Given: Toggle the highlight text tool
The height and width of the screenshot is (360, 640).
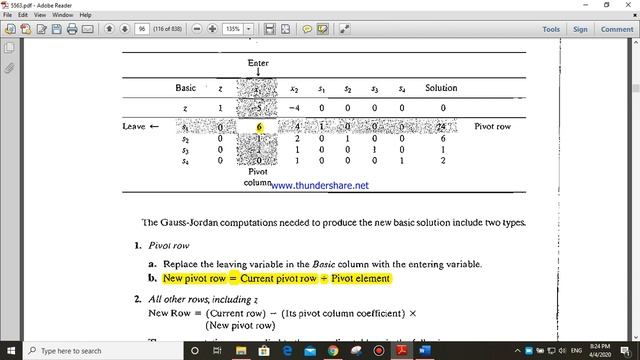Looking at the screenshot, I should pyautogui.click(x=322, y=29).
